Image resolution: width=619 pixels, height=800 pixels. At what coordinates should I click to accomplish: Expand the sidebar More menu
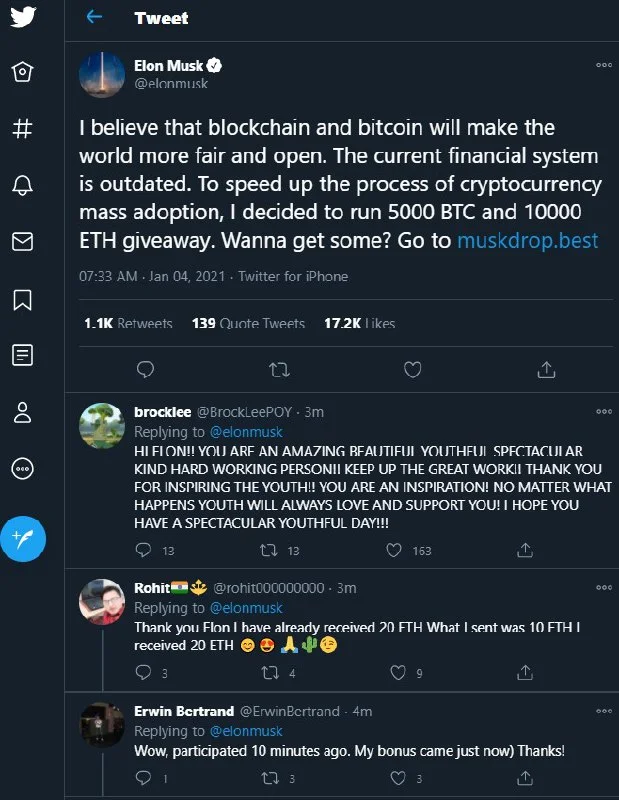coord(23,468)
